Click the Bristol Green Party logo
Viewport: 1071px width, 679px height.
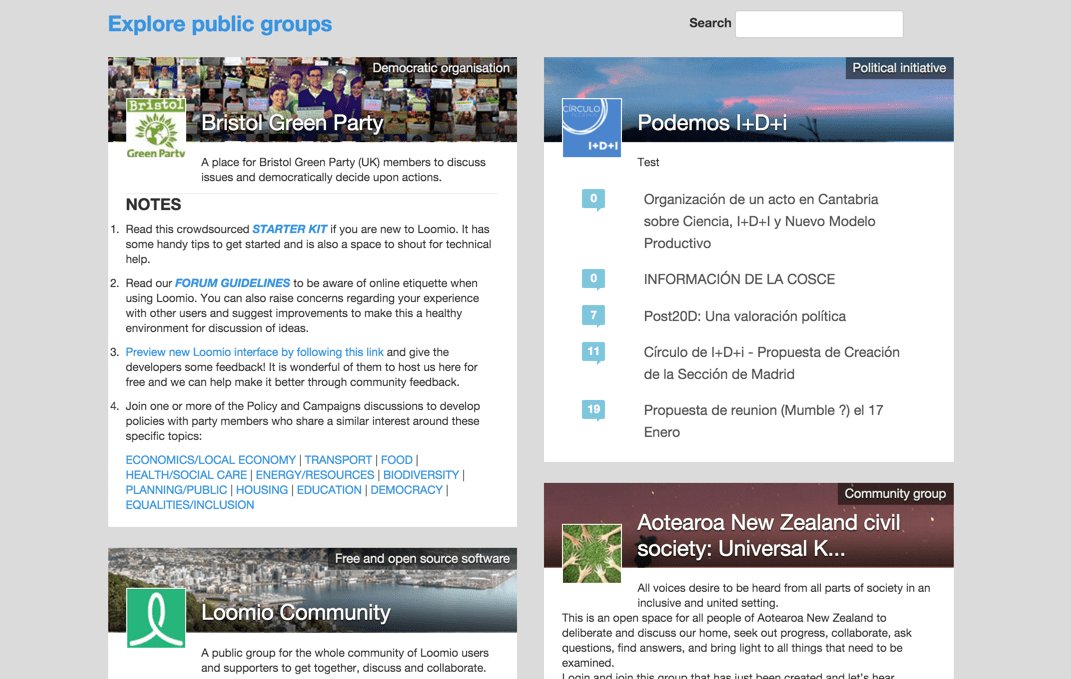(x=156, y=128)
